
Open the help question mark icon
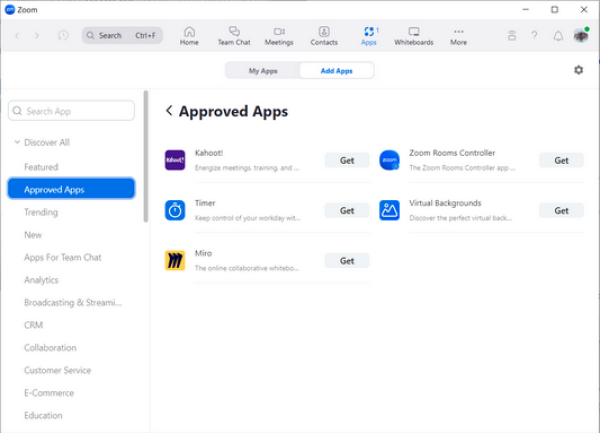pos(535,36)
